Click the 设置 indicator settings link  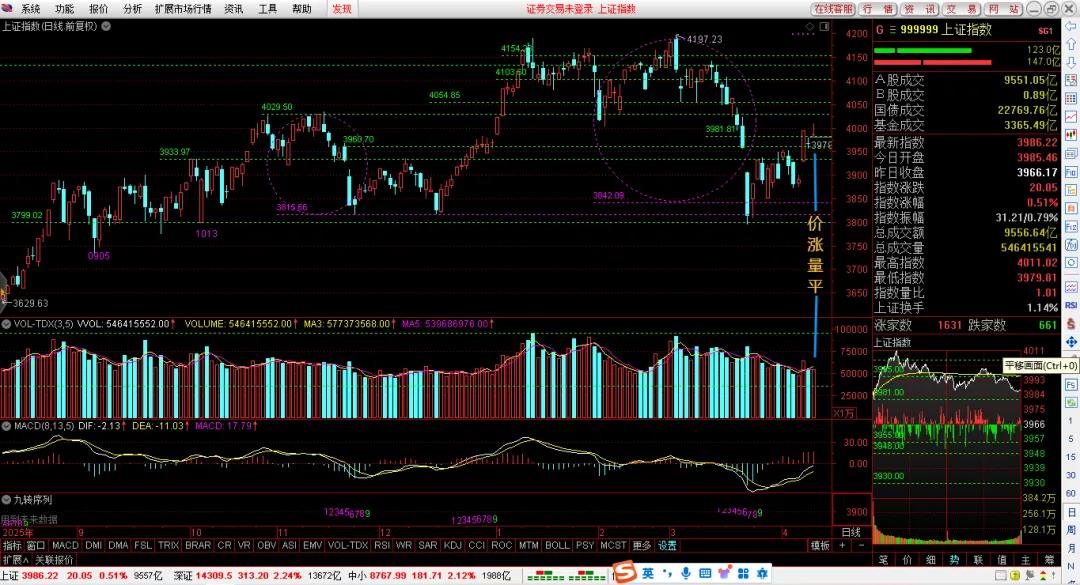coord(667,545)
